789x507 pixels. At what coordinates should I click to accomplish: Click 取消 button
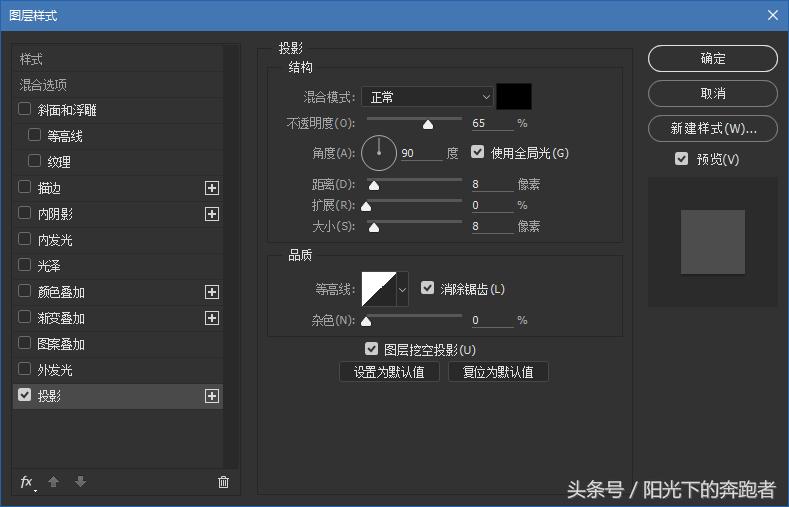pyautogui.click(x=713, y=94)
